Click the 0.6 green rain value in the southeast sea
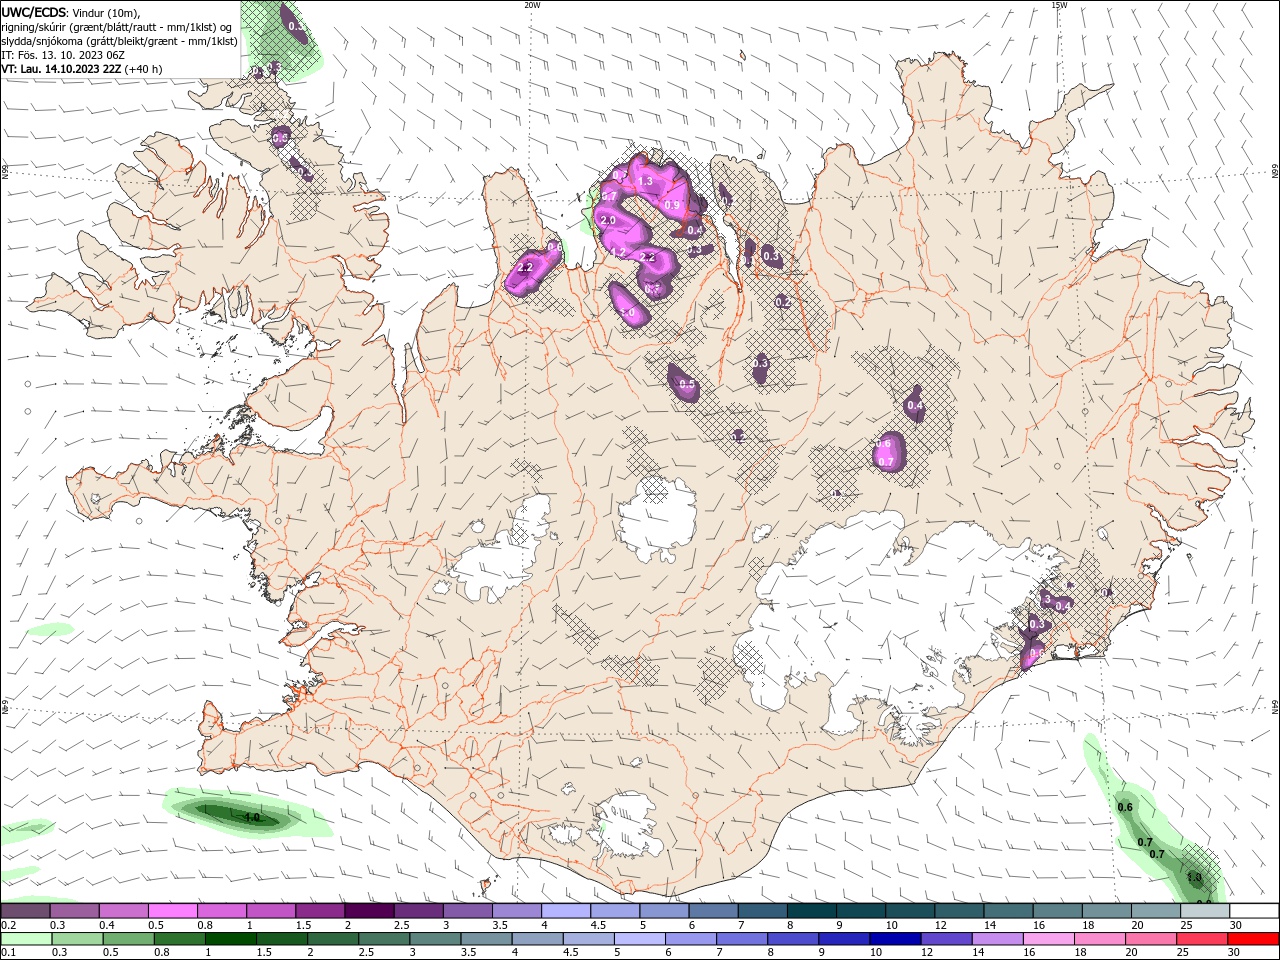 pyautogui.click(x=1124, y=807)
